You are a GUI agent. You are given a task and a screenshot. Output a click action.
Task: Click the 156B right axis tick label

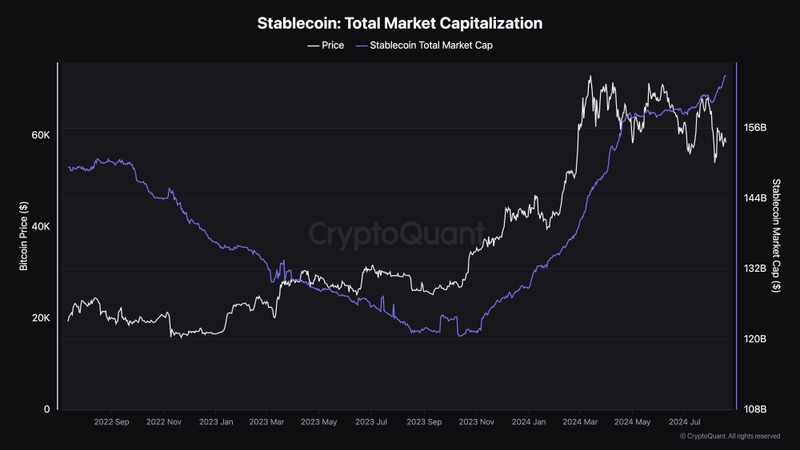(755, 128)
